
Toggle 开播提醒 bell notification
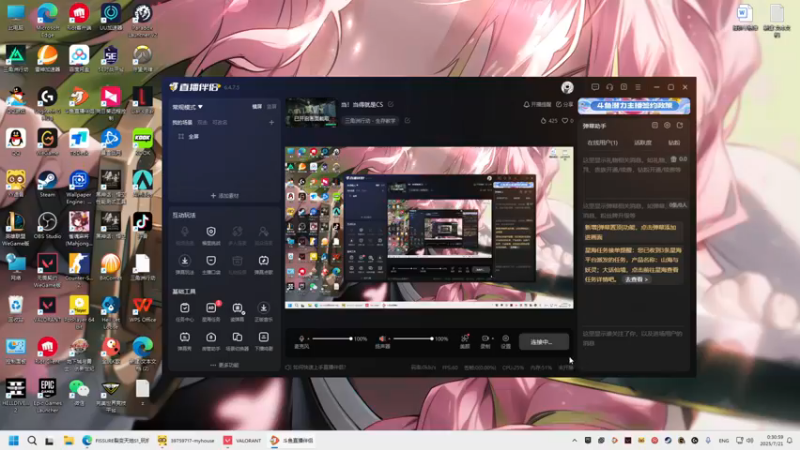point(537,104)
